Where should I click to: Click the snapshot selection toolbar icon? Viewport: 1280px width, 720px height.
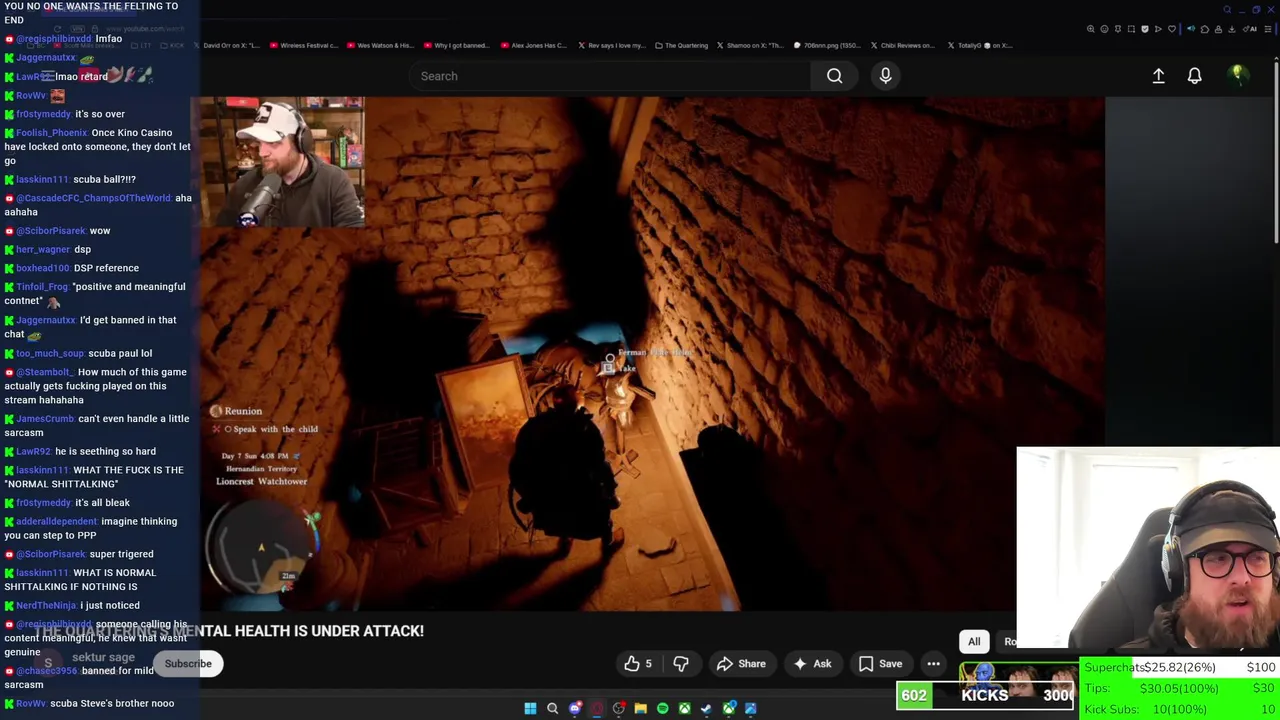(1131, 29)
